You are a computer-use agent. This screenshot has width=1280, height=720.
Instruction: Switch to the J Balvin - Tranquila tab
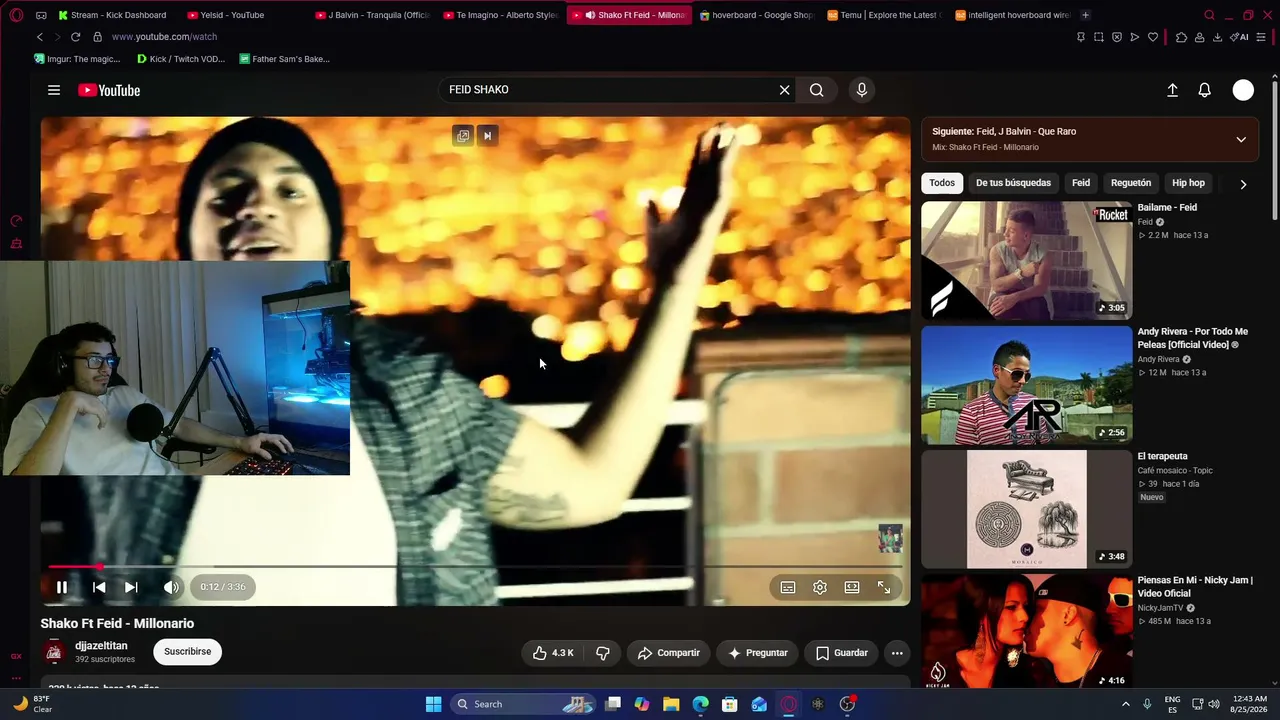(x=372, y=15)
